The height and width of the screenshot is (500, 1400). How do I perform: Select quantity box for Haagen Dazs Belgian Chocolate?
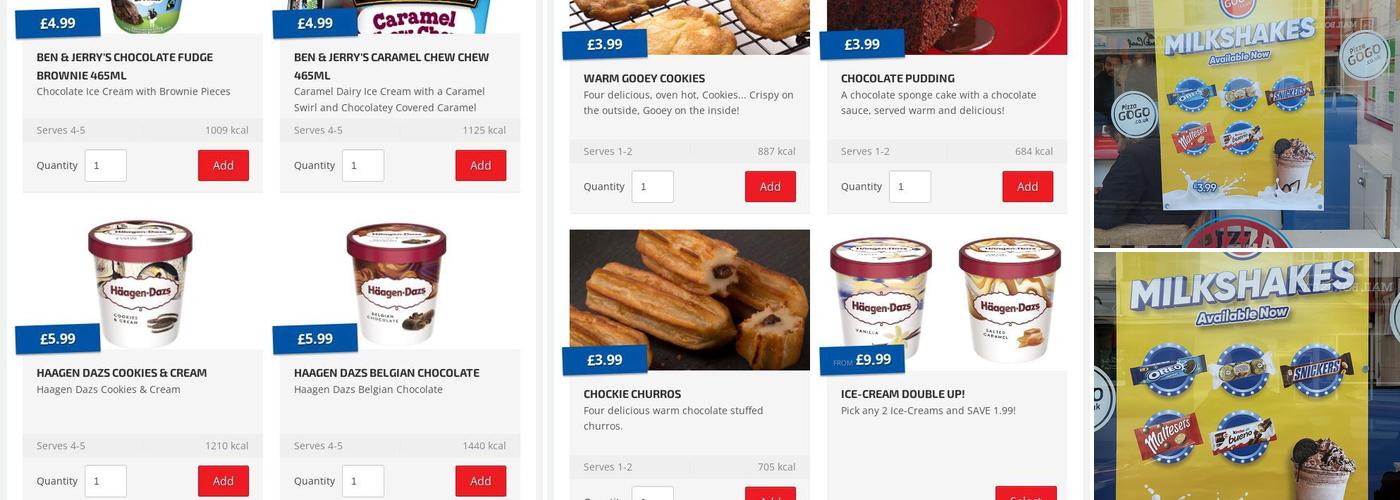tap(363, 481)
